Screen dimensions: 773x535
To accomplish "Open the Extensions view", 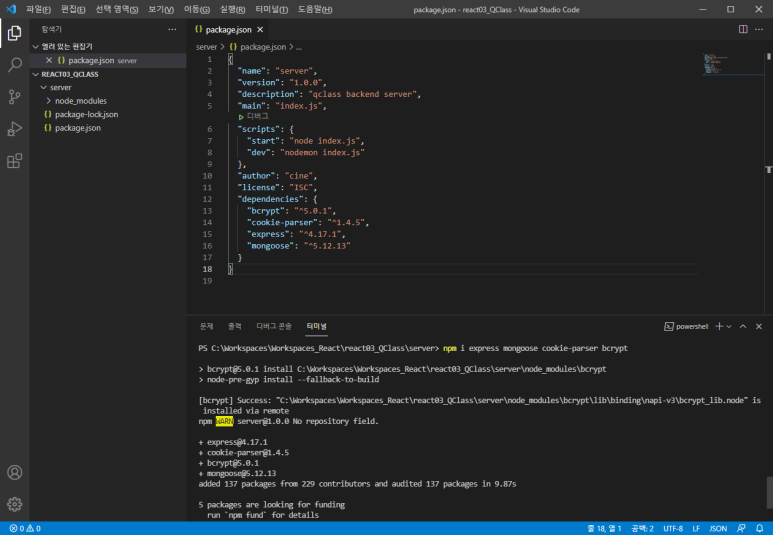I will [14, 161].
